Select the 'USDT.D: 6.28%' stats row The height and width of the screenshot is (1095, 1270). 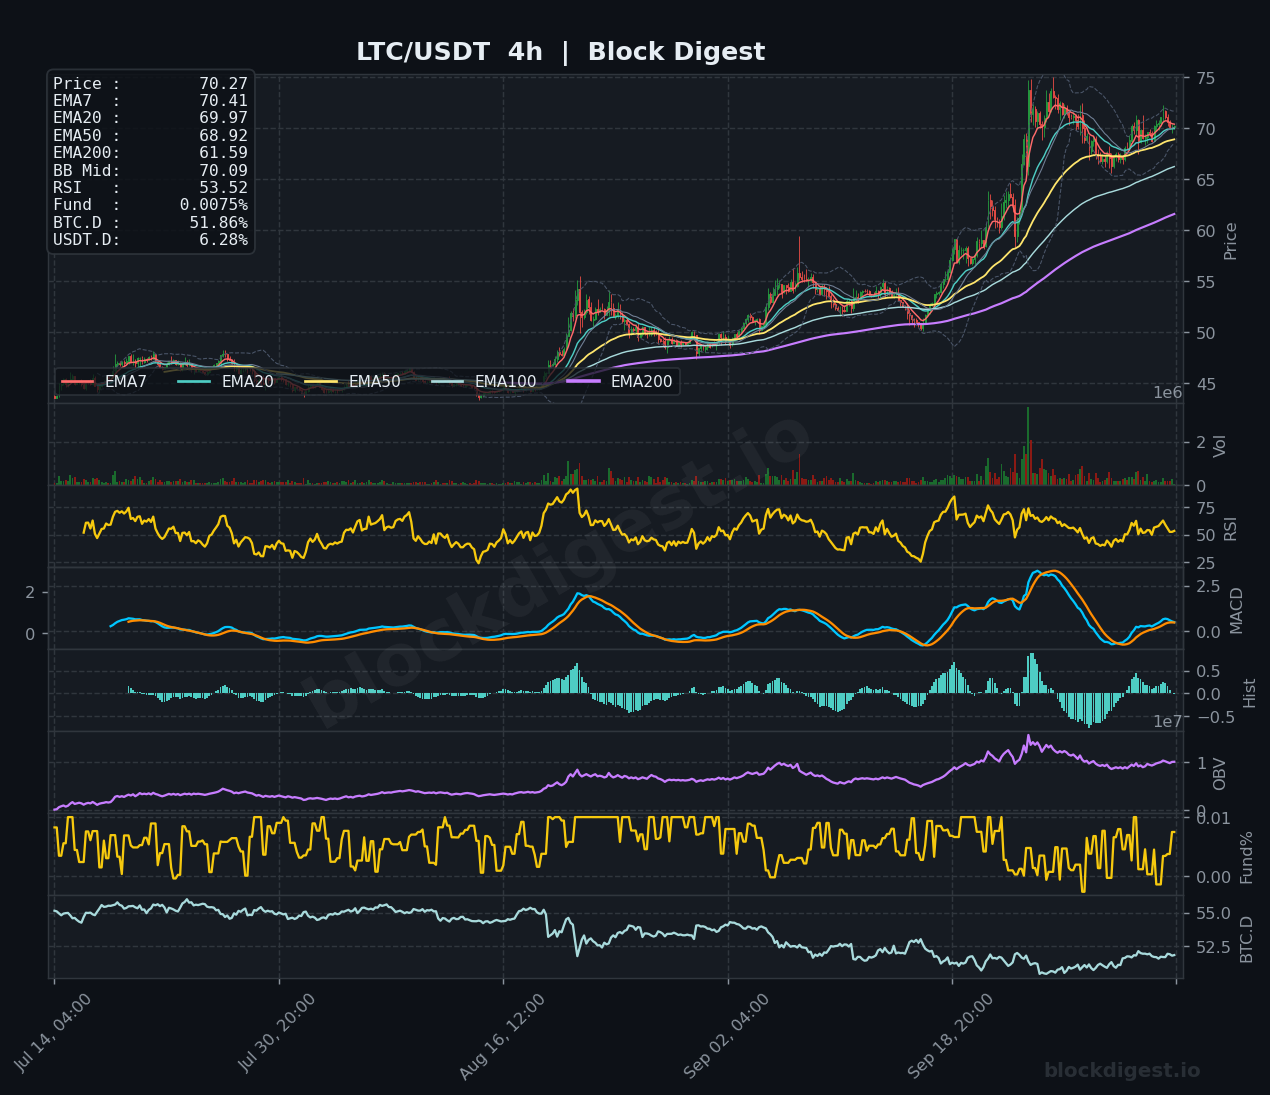coord(150,240)
